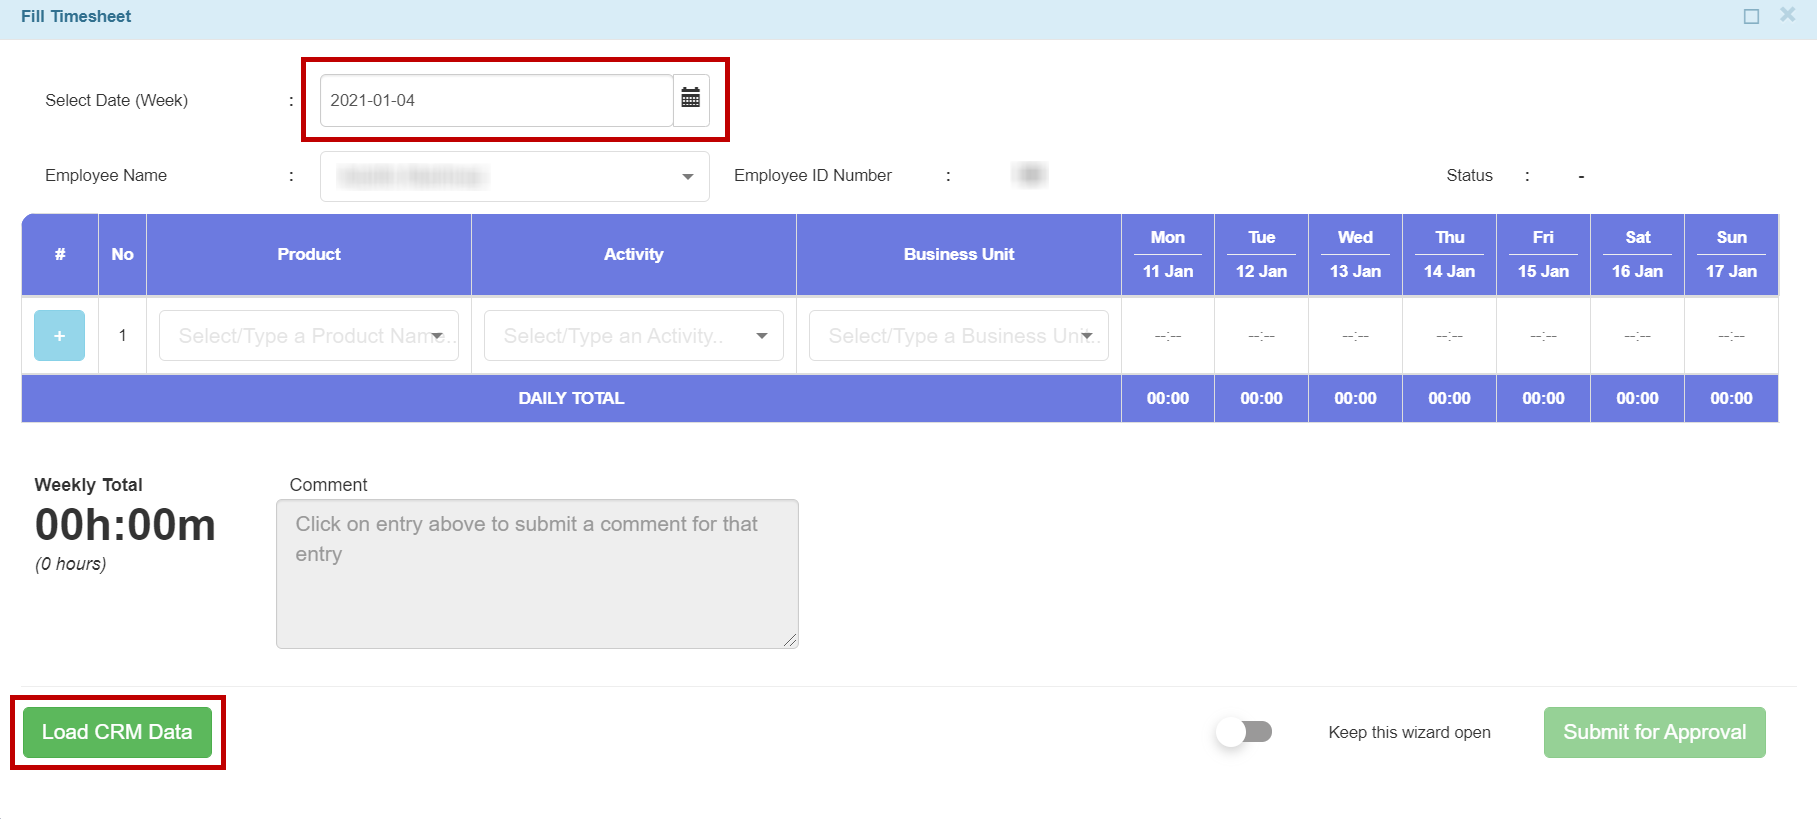1817x819 pixels.
Task: Close the Fill Timesheet dialog
Action: click(1787, 15)
